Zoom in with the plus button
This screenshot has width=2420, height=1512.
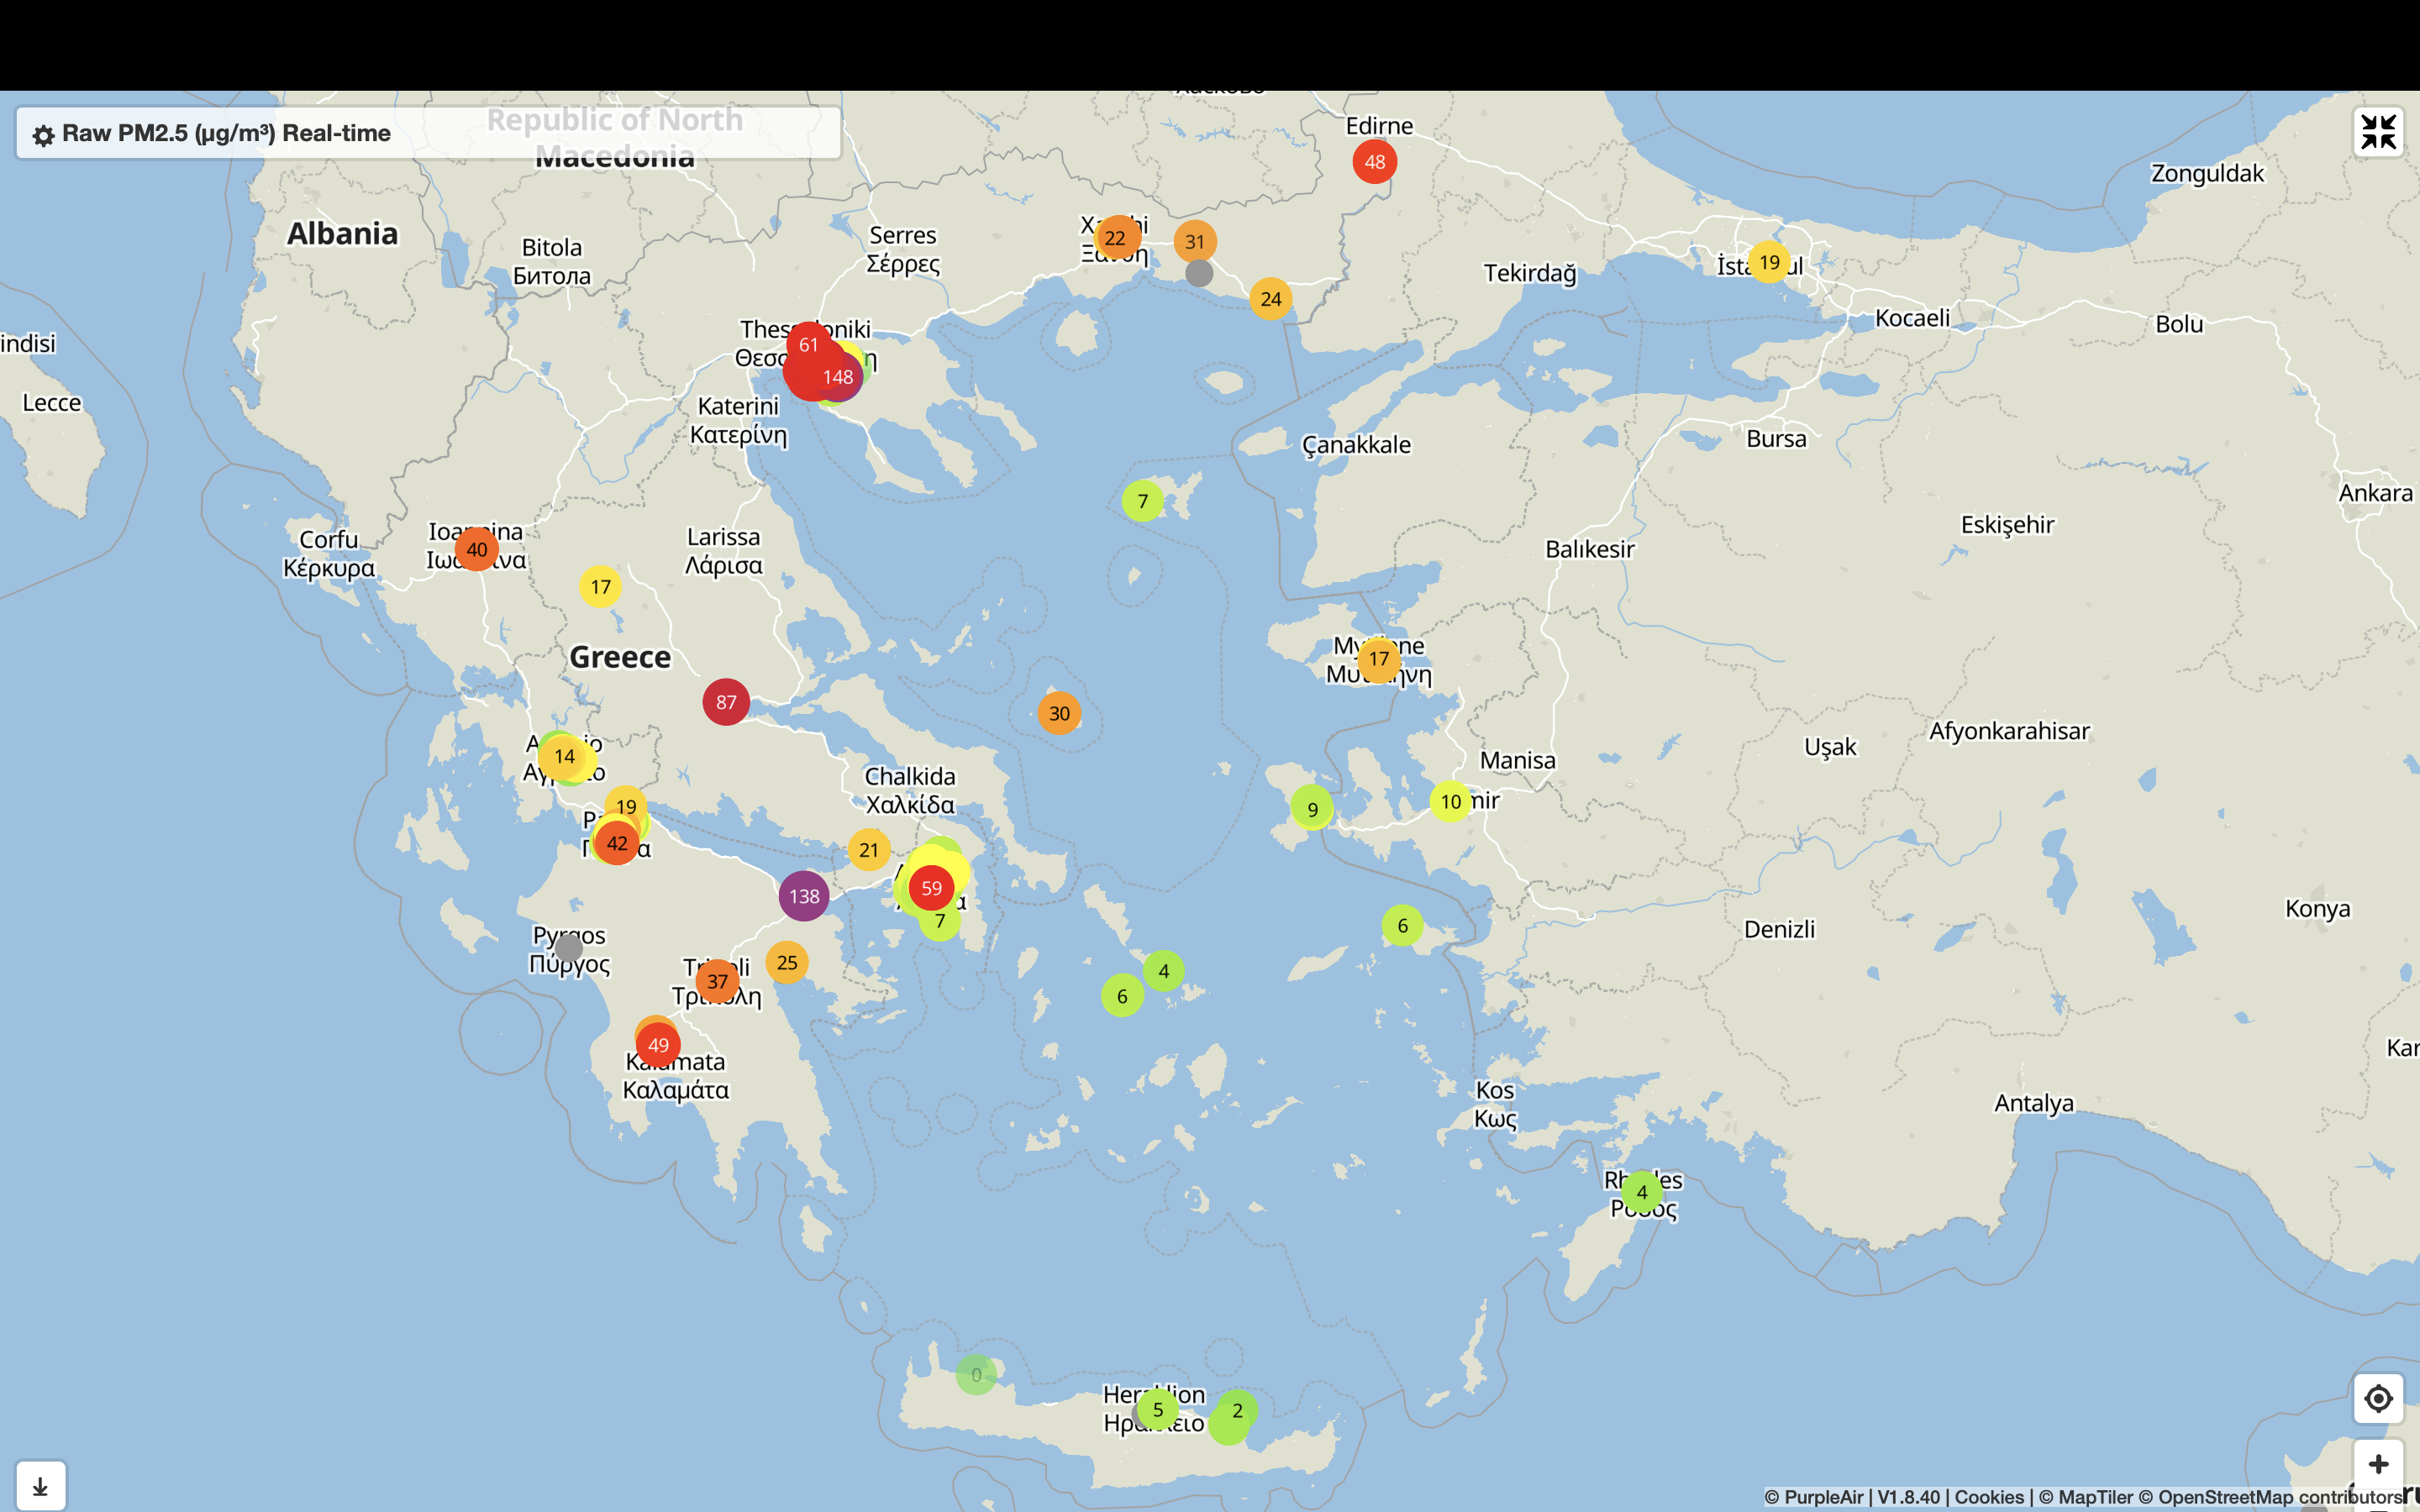2378,1465
